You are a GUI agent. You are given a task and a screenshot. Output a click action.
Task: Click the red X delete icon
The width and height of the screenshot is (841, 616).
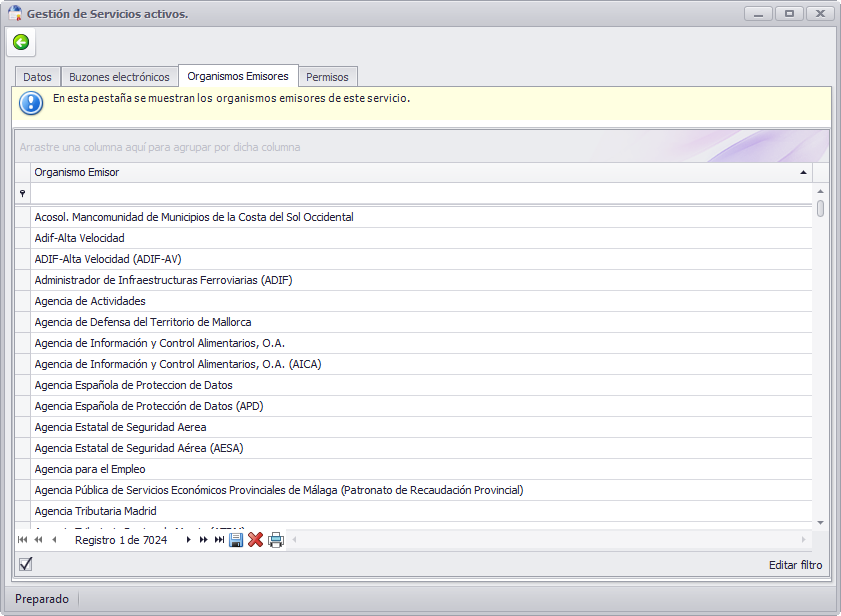255,540
